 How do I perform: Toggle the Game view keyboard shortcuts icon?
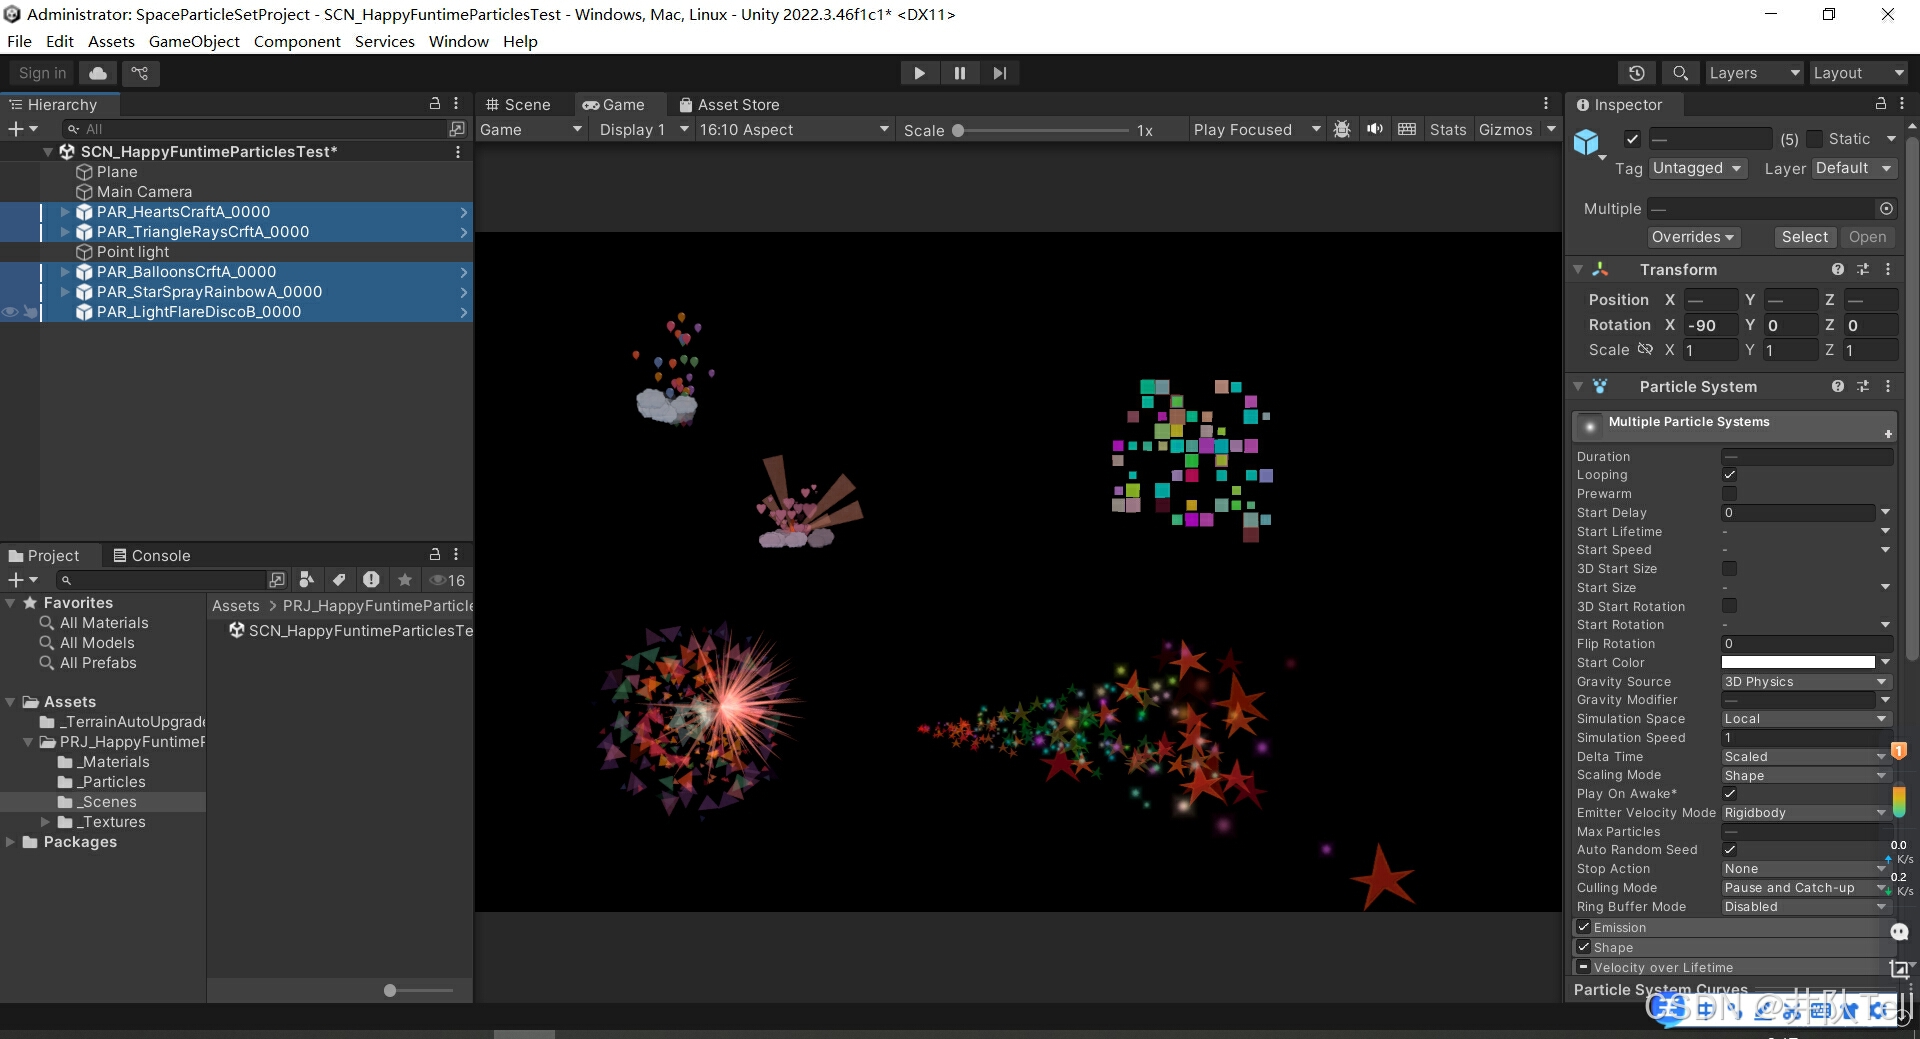1407,130
